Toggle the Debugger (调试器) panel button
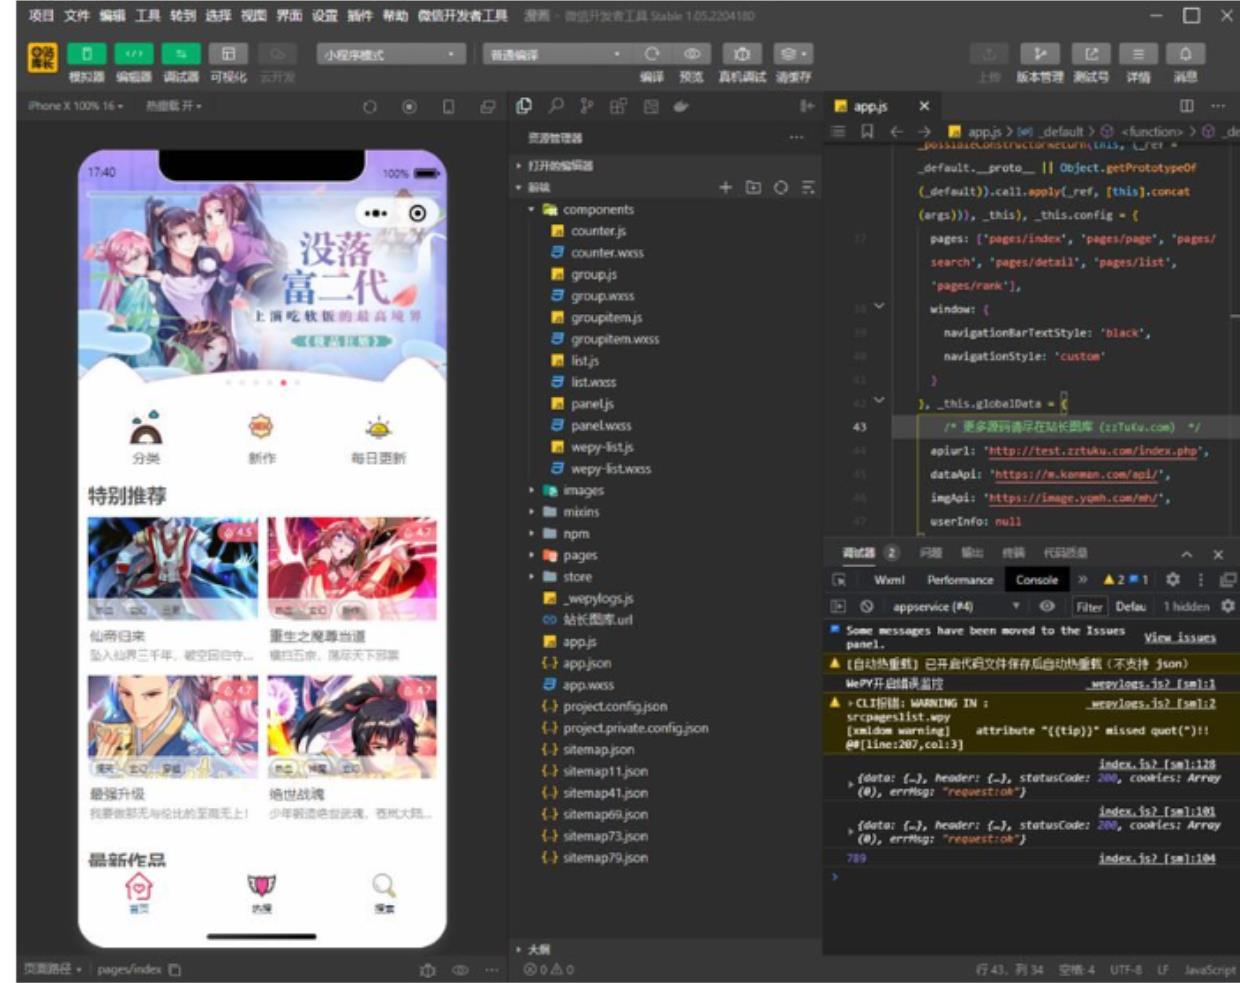 click(x=181, y=54)
